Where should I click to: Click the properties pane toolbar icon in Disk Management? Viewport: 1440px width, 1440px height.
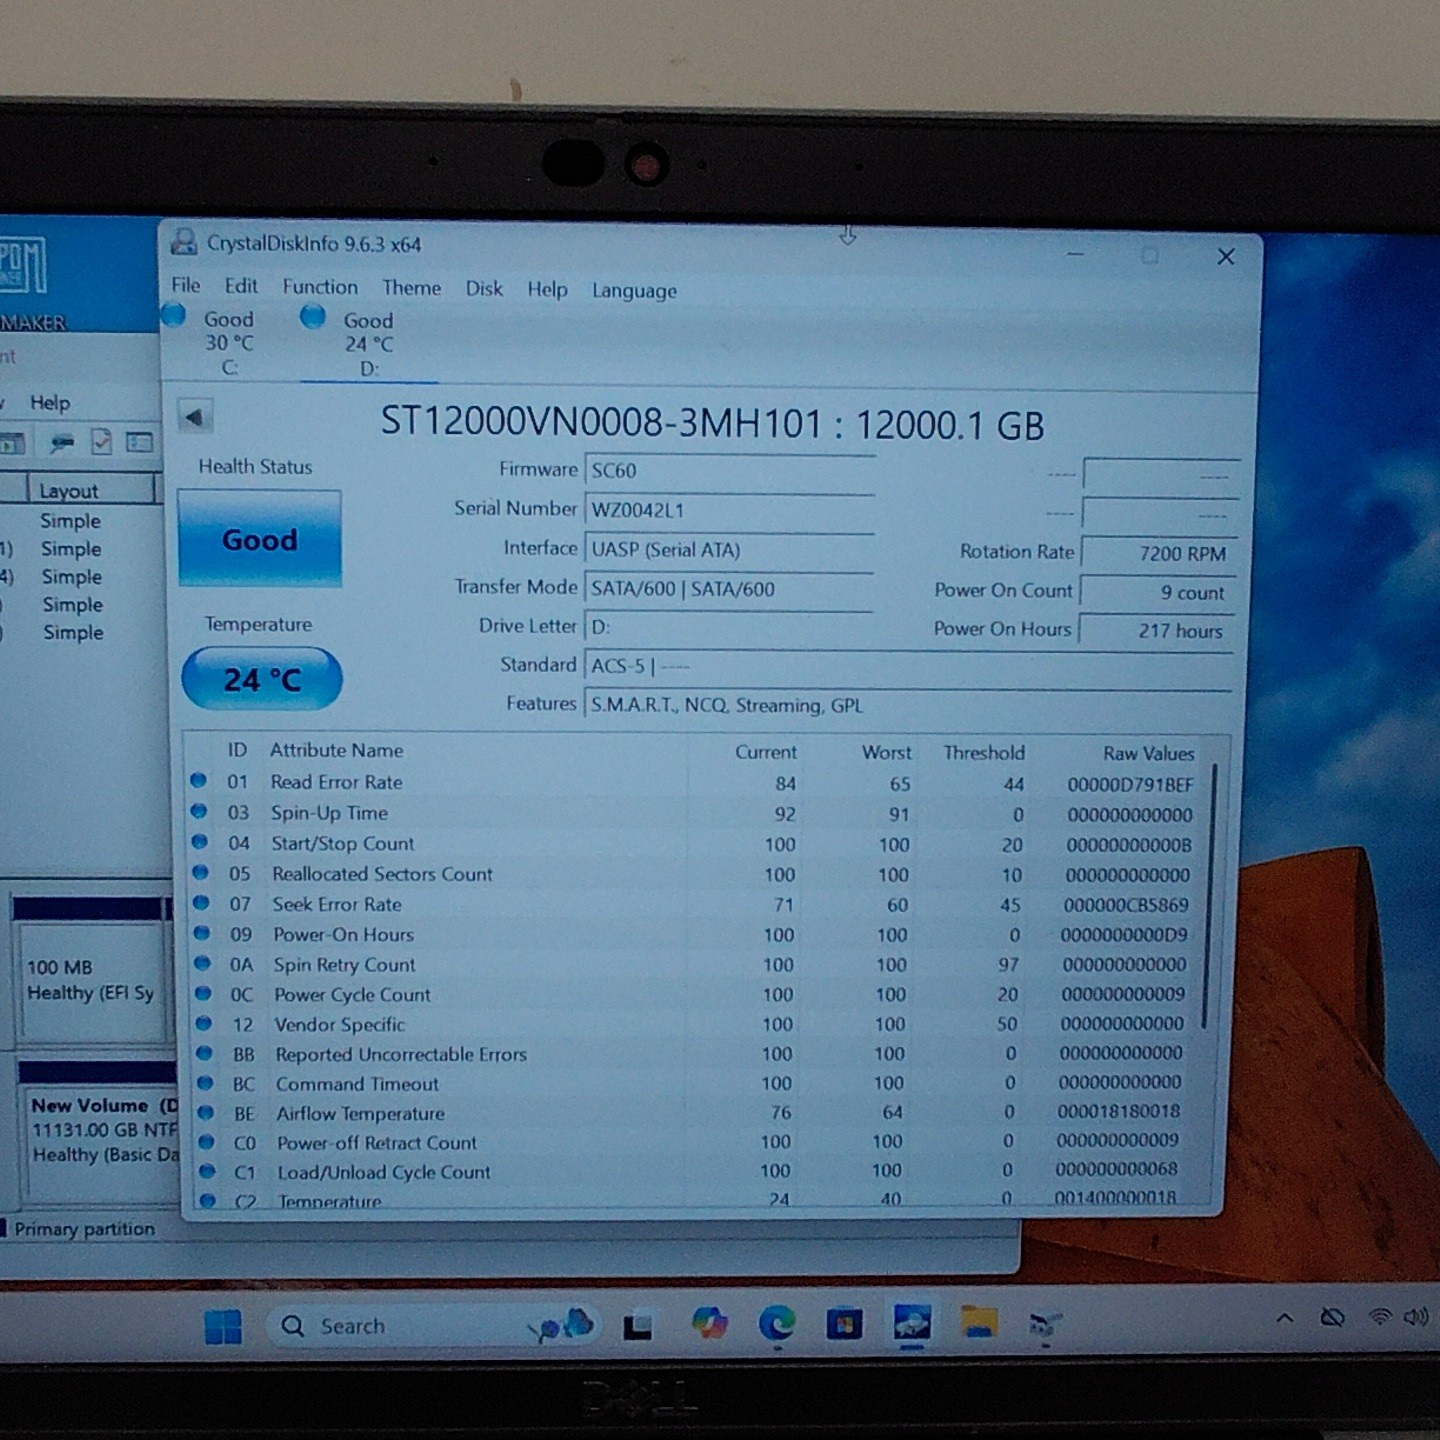[x=140, y=442]
